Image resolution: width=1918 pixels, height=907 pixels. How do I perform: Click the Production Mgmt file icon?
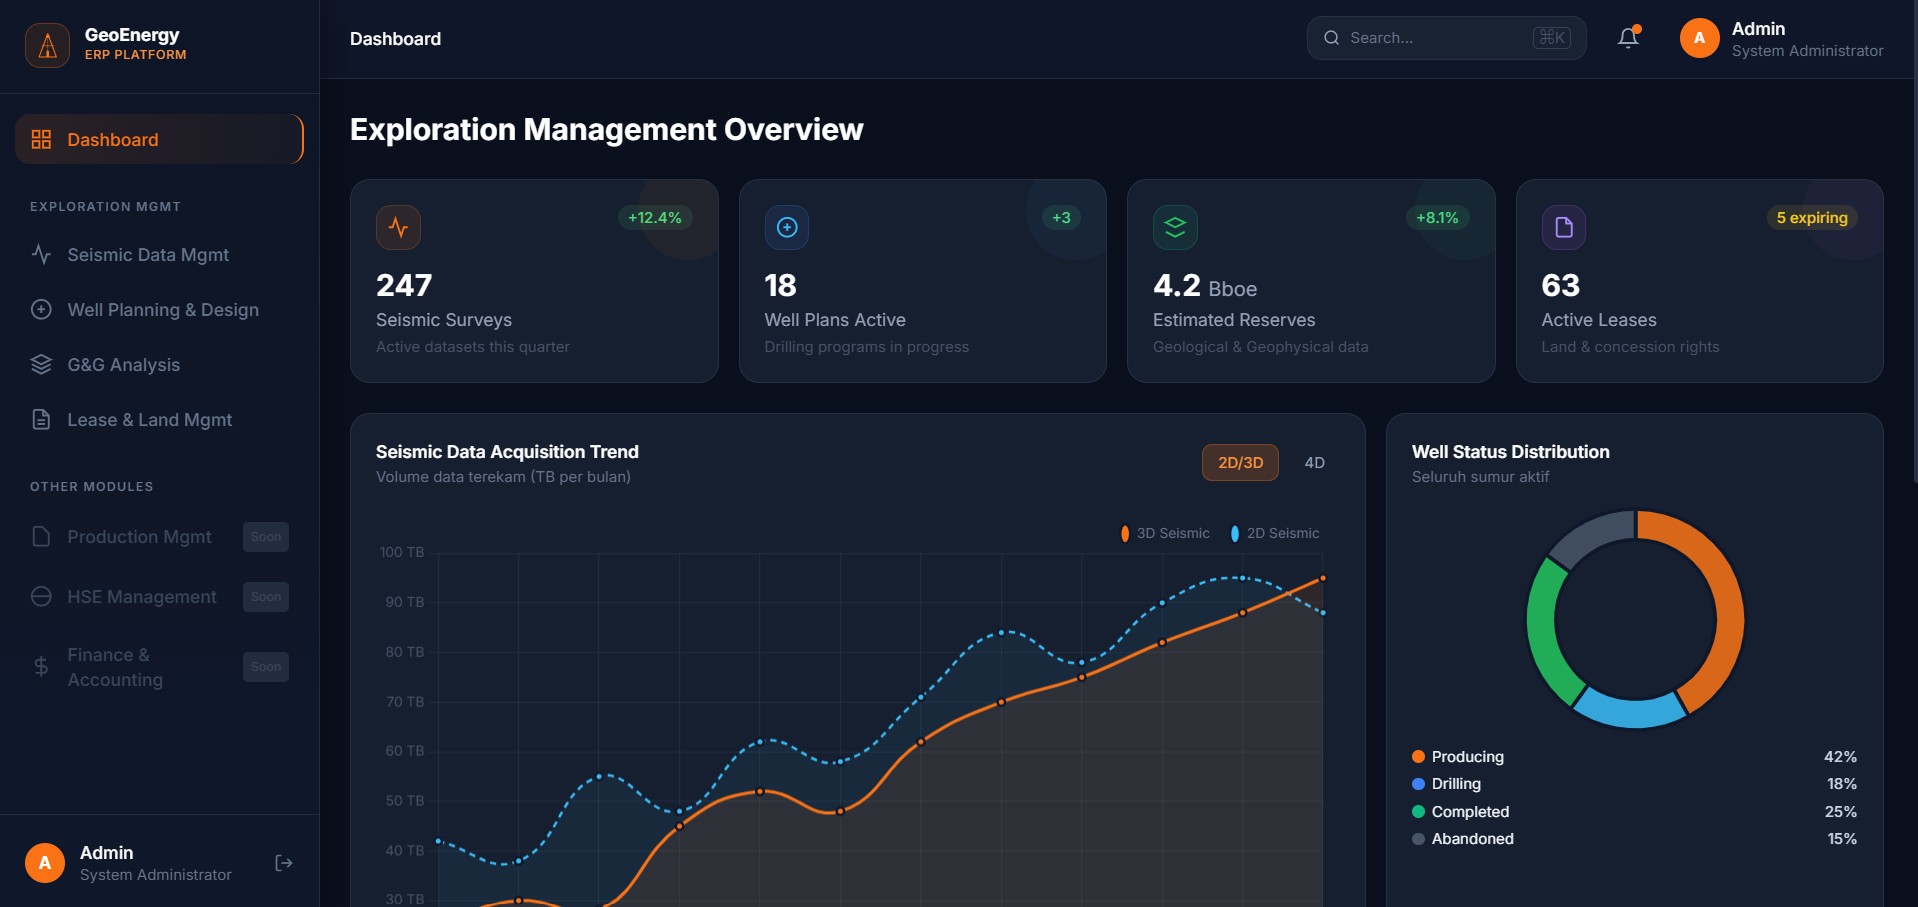pos(41,536)
